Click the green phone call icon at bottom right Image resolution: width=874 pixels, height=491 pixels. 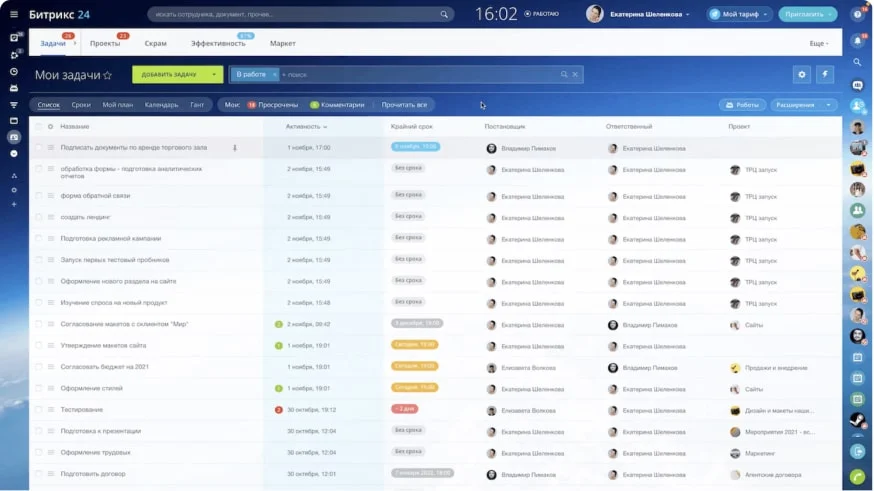pos(857,477)
